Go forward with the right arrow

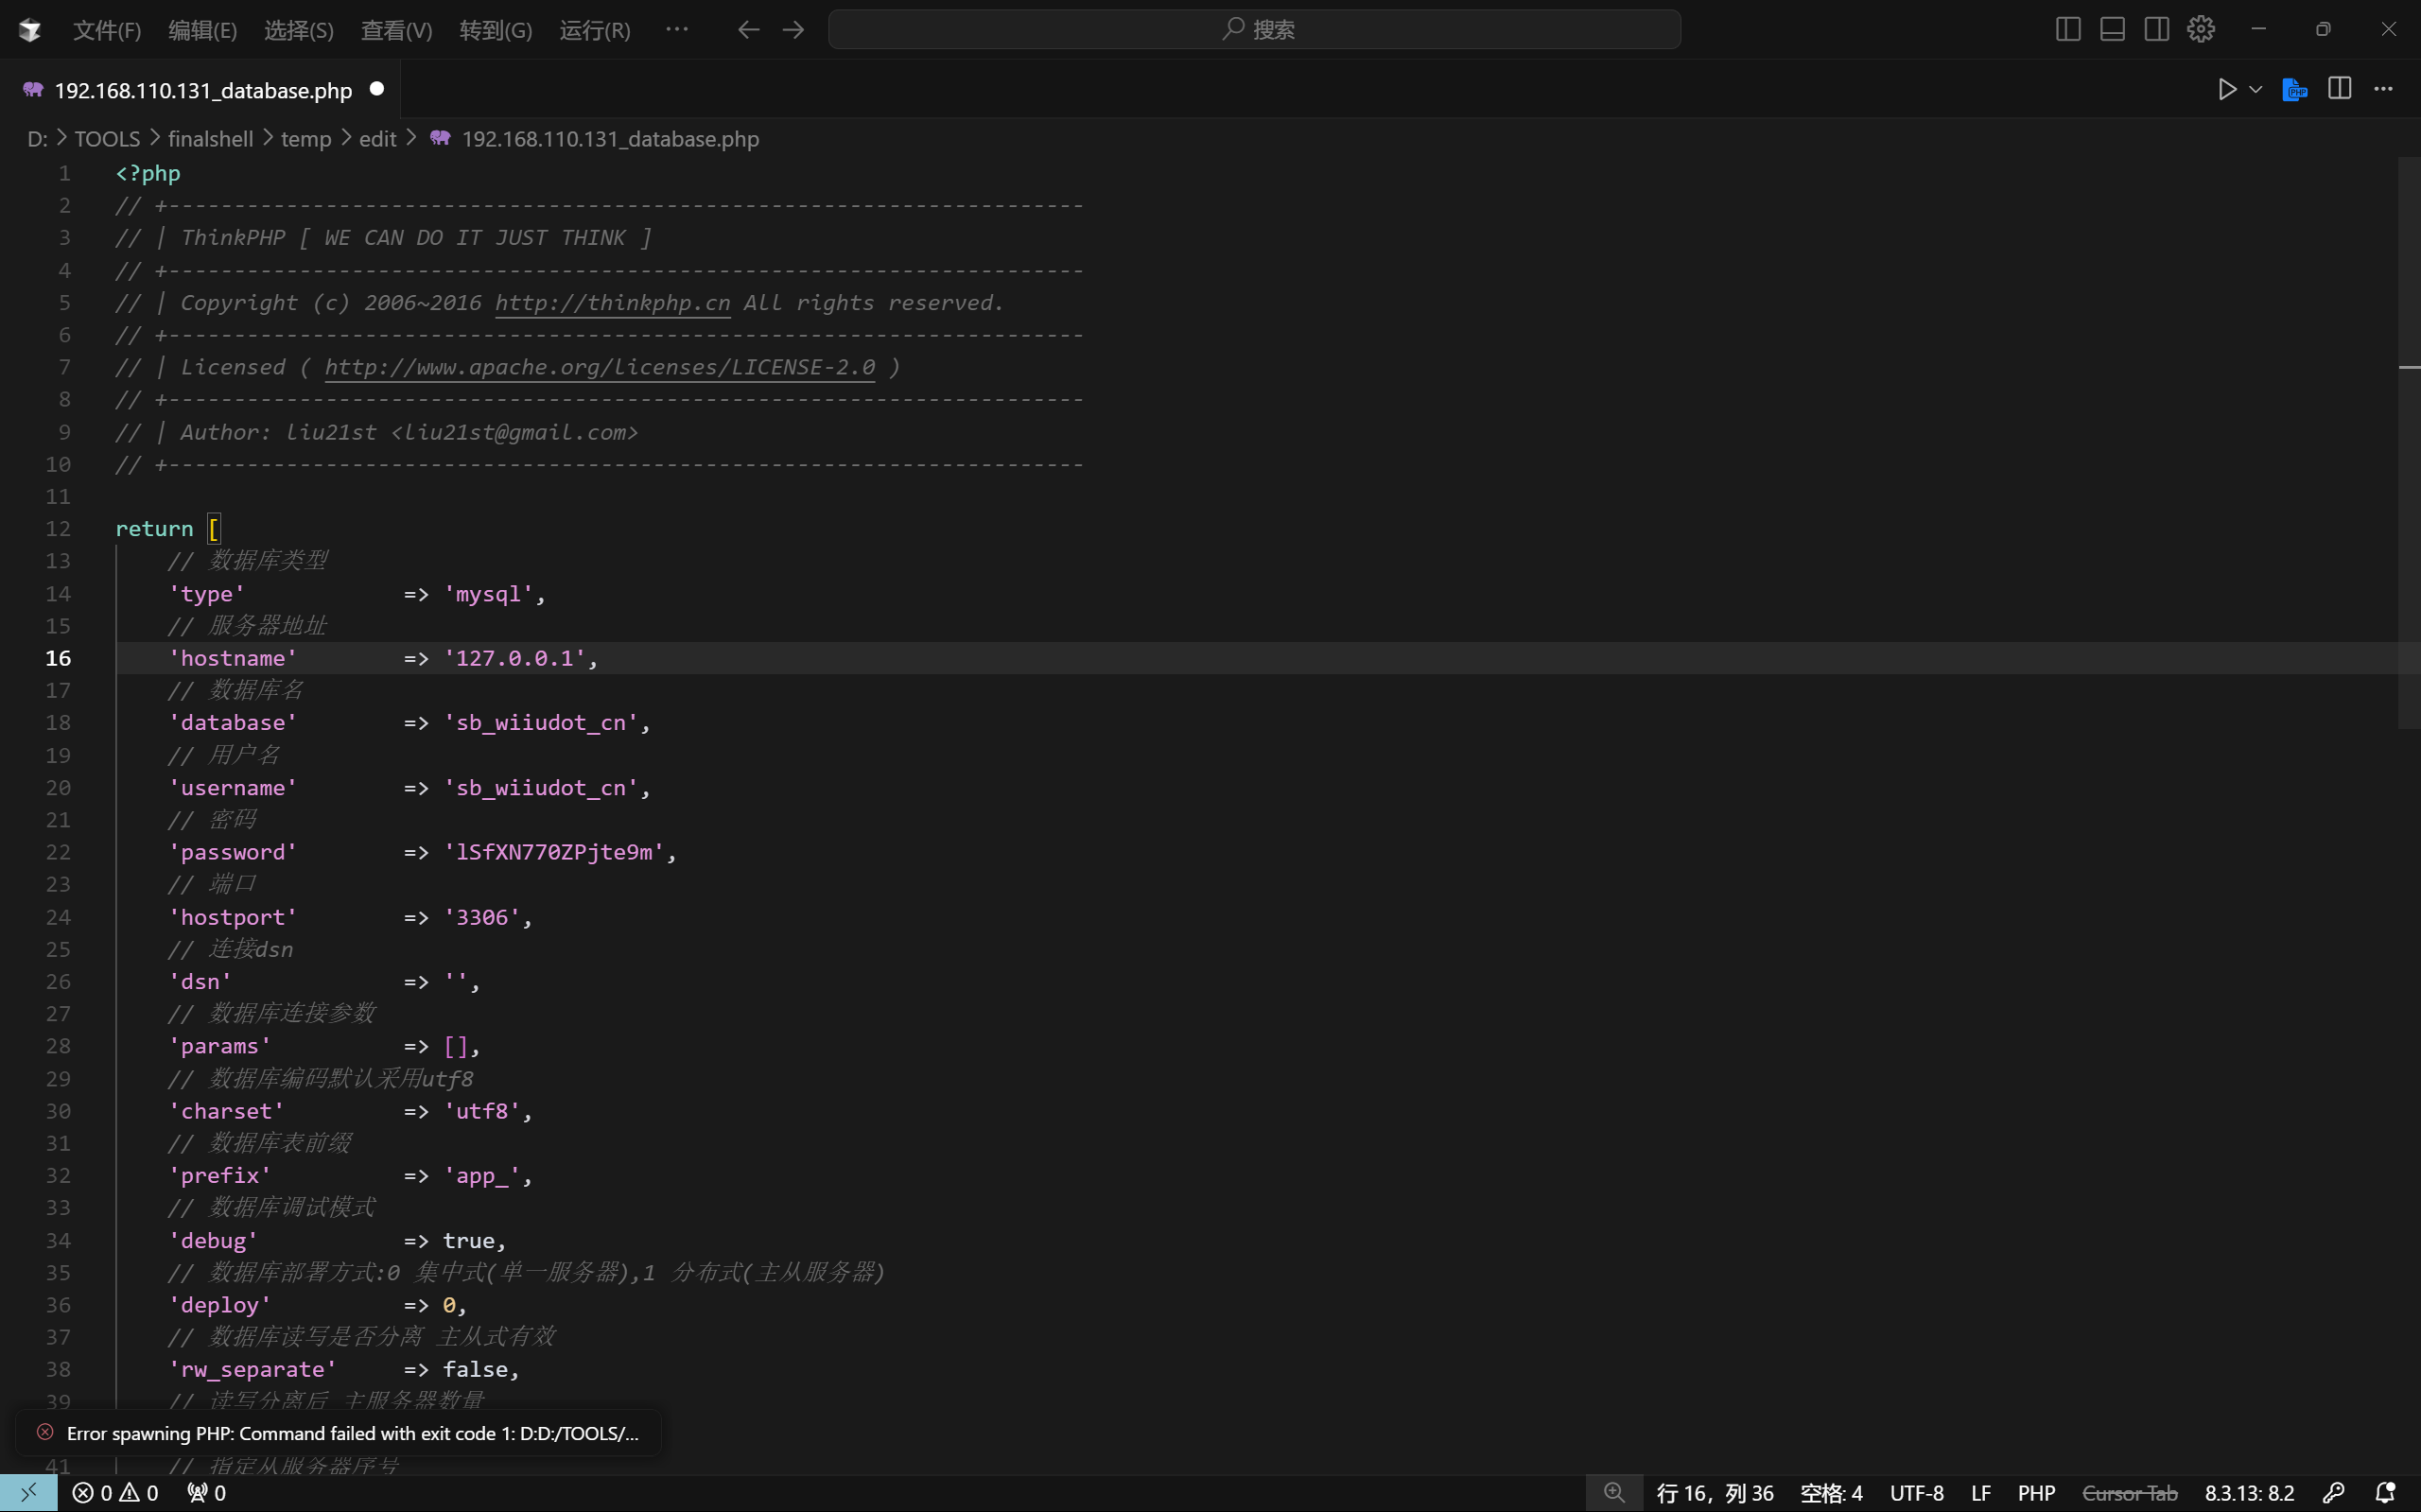pyautogui.click(x=793, y=30)
